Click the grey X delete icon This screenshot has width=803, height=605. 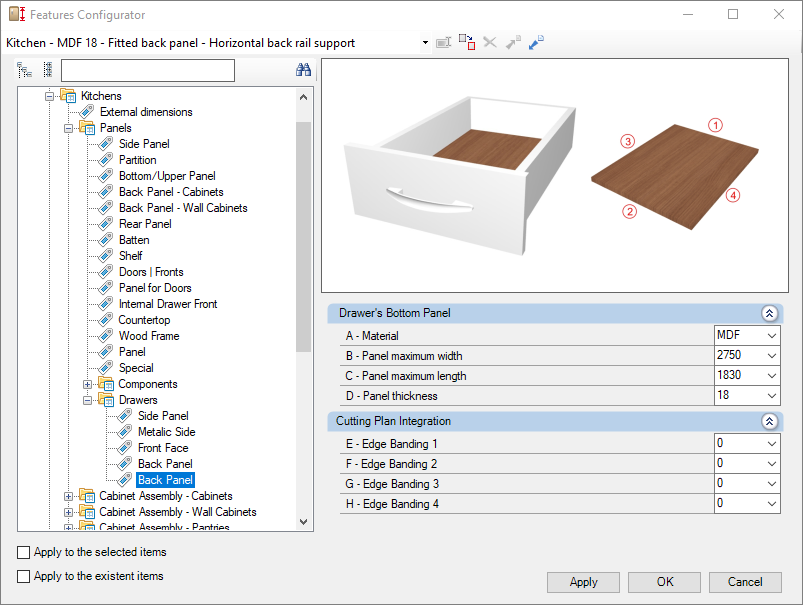point(490,43)
